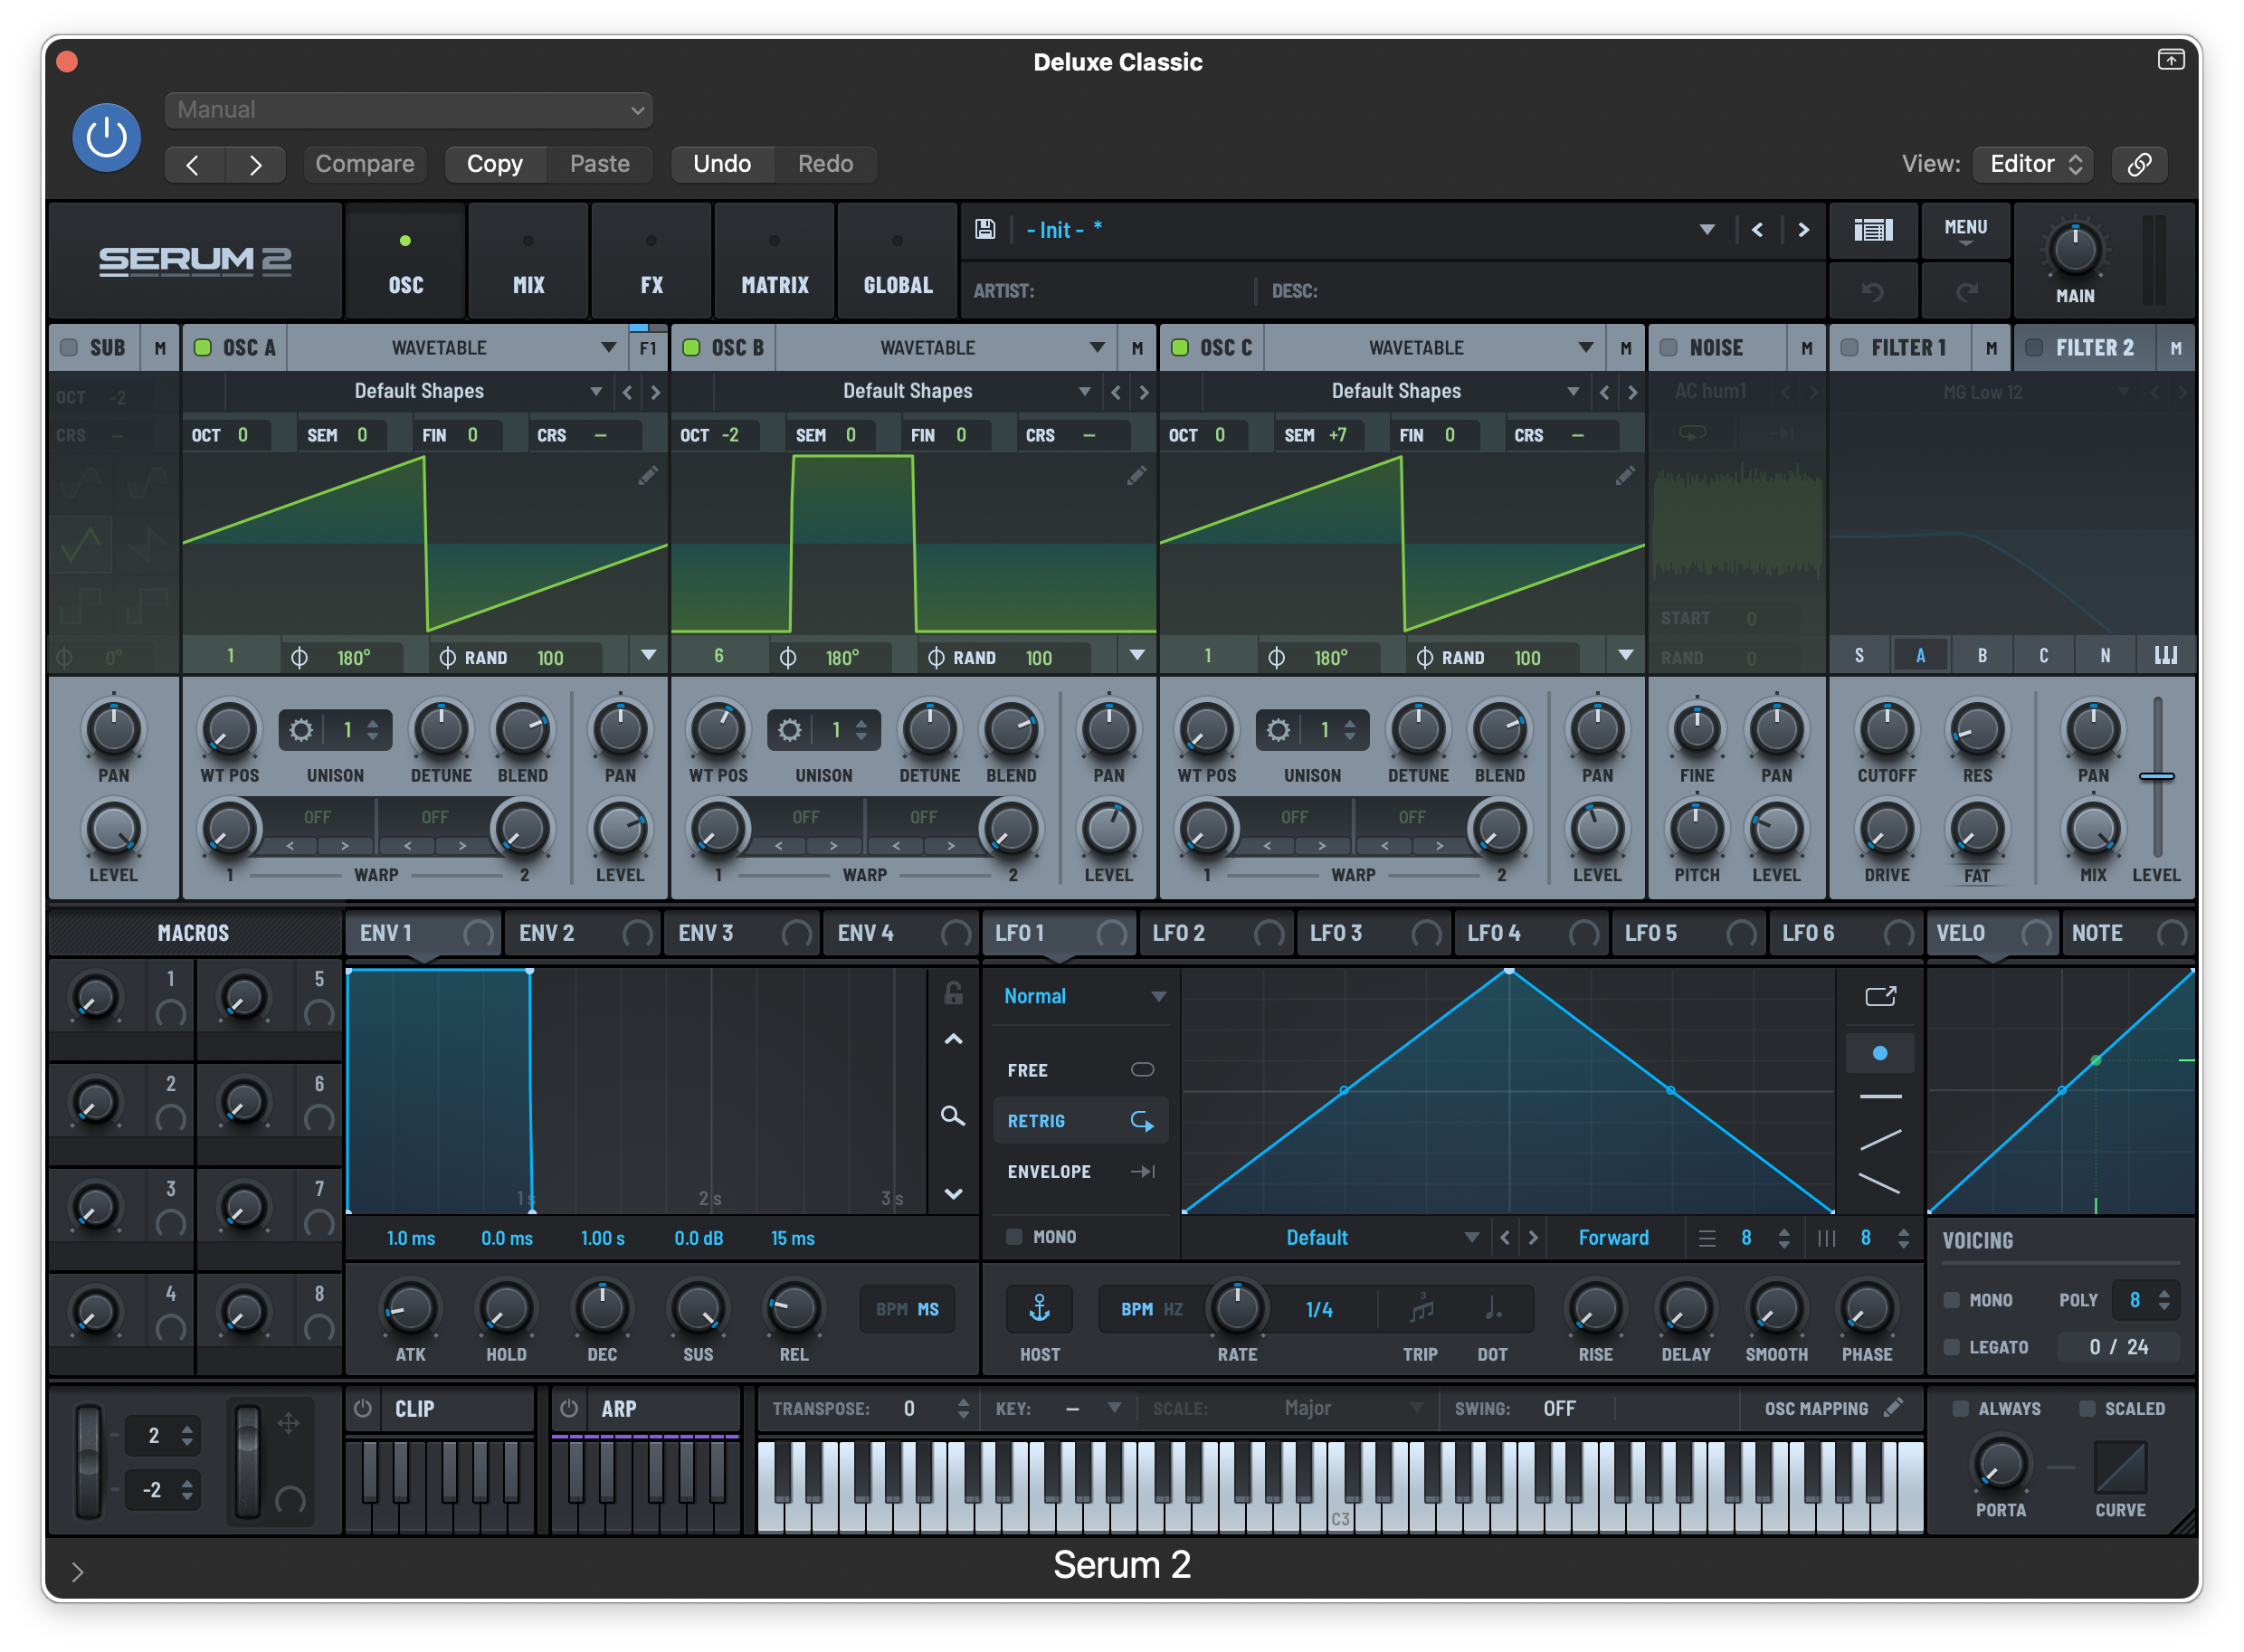Click the window expand icon top right

[x=2170, y=60]
